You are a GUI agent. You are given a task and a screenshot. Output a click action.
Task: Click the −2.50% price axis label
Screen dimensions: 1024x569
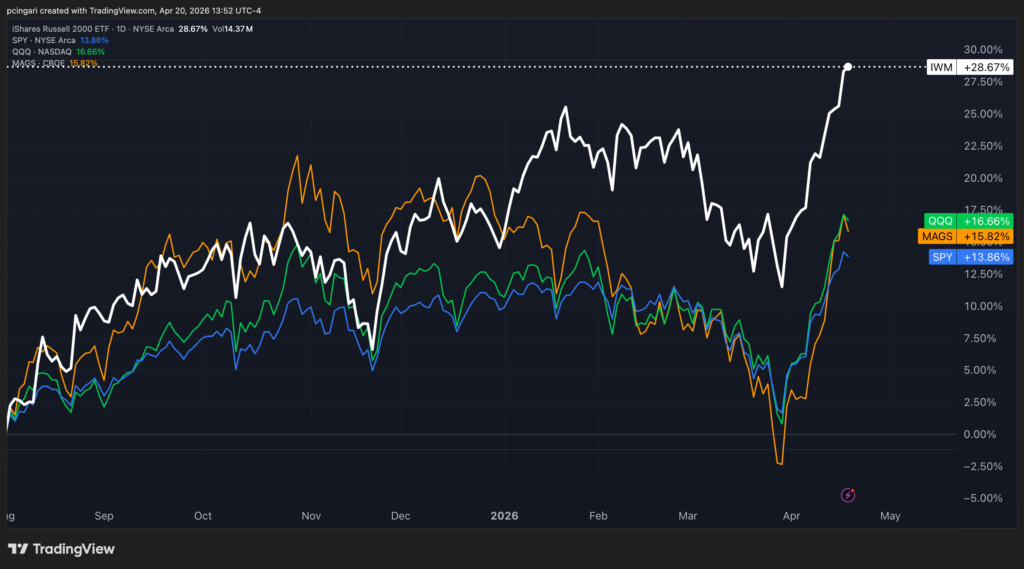[983, 466]
